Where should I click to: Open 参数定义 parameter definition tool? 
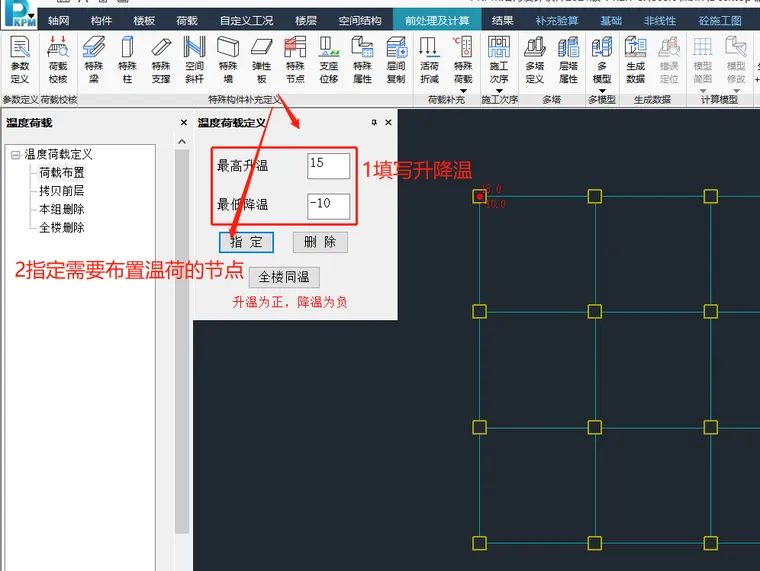pyautogui.click(x=20, y=60)
